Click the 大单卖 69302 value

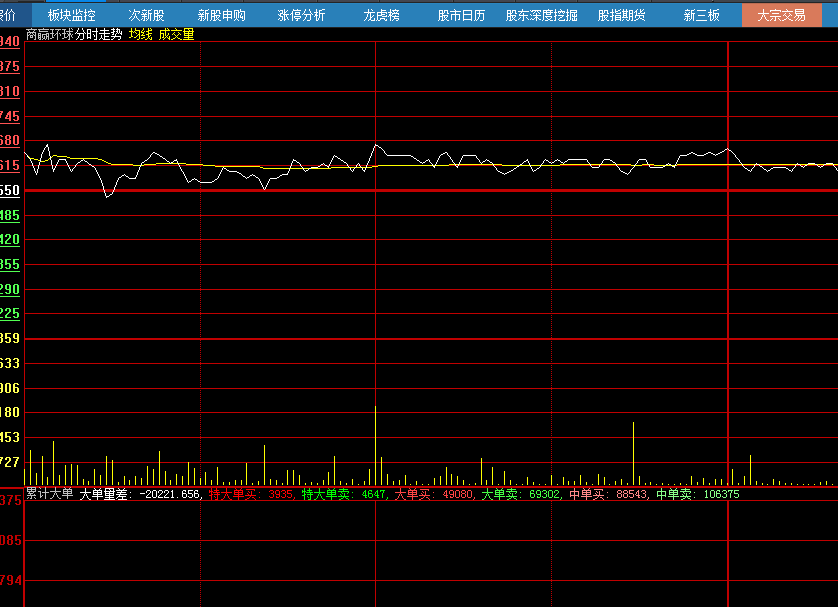click(x=521, y=494)
